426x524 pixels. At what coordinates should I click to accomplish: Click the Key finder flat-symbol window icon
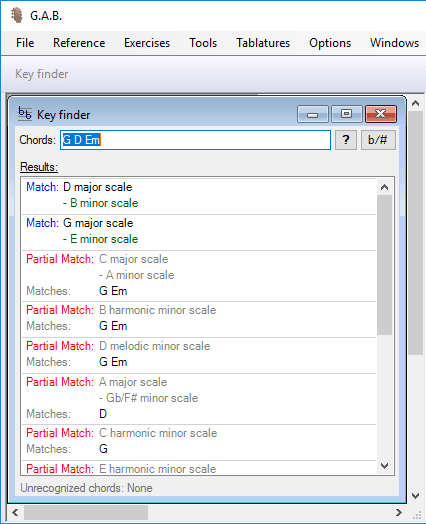tap(25, 114)
